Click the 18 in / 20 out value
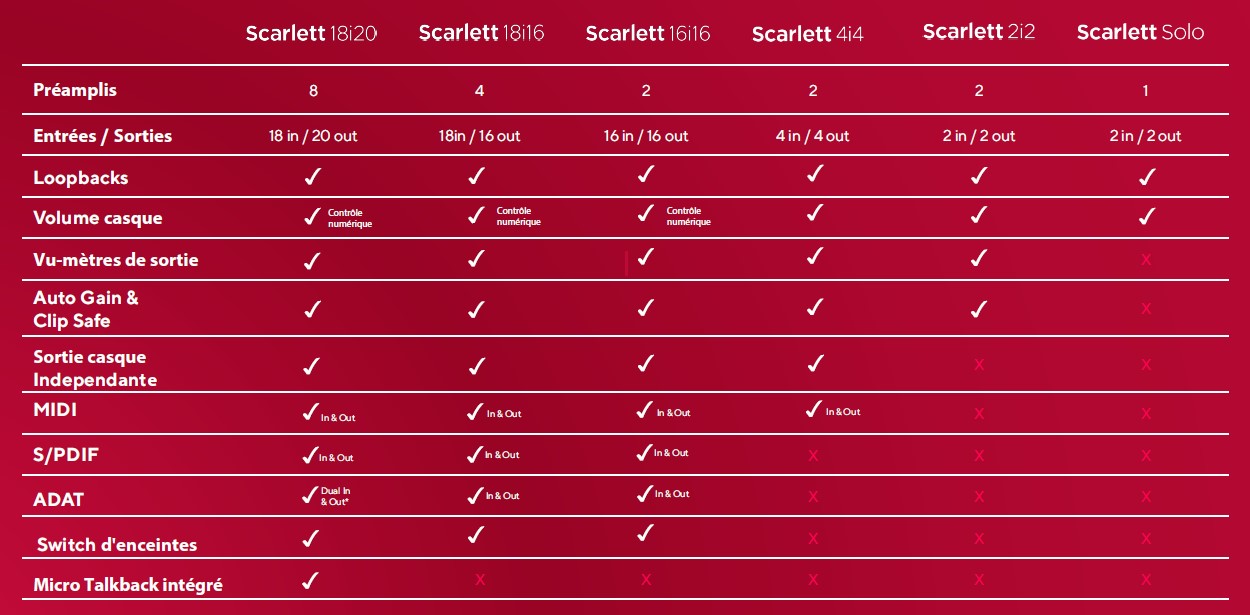Screen dimensions: 1250x615 tap(312, 136)
